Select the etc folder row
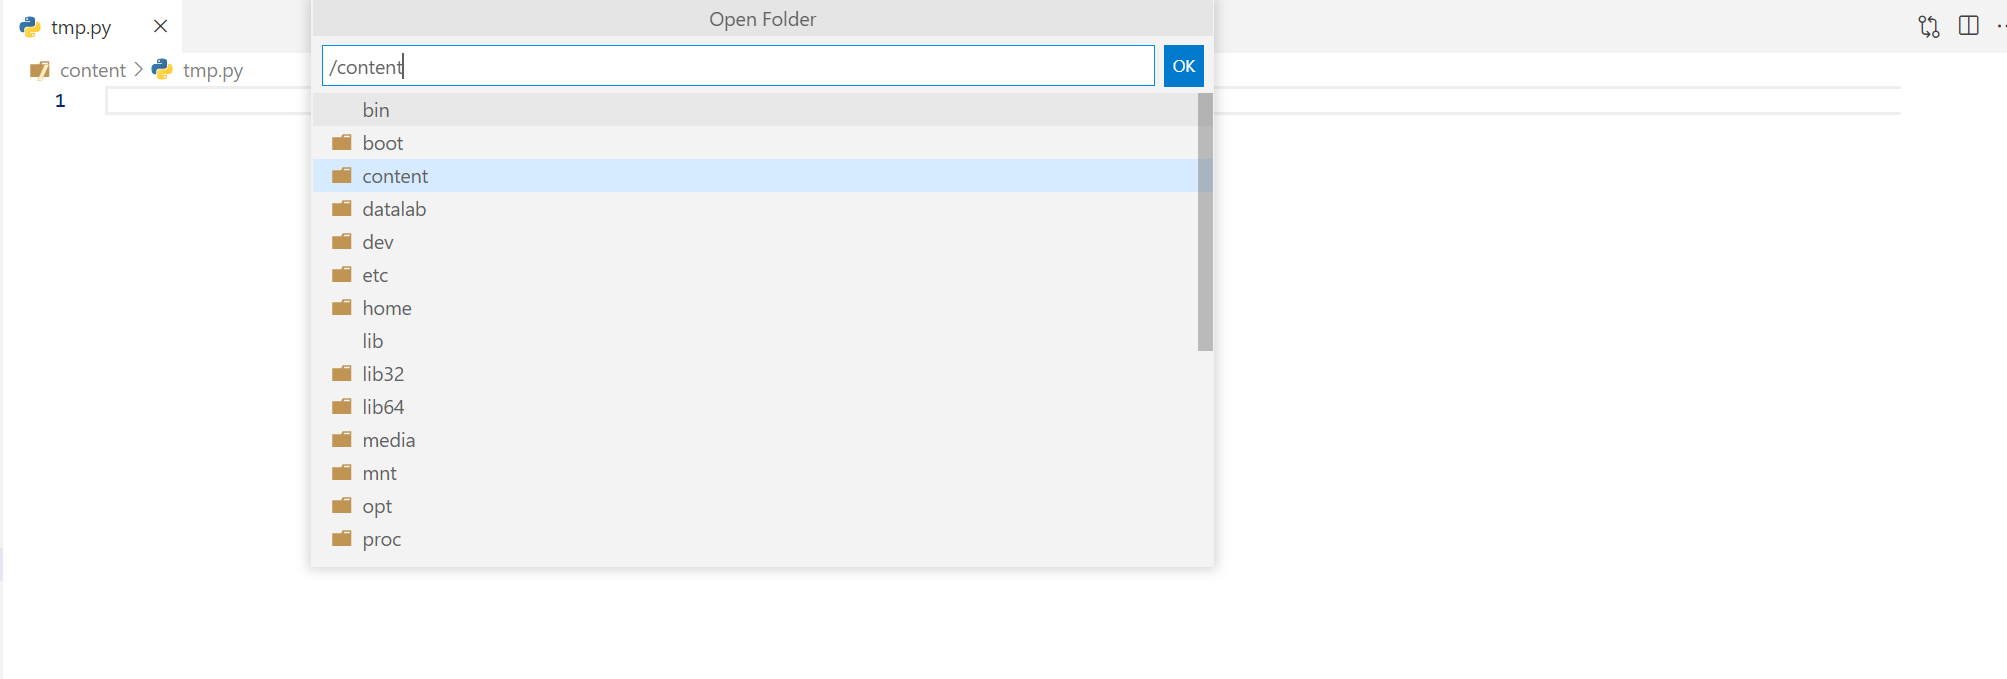Screen dimensions: 2007x679 [x=755, y=275]
